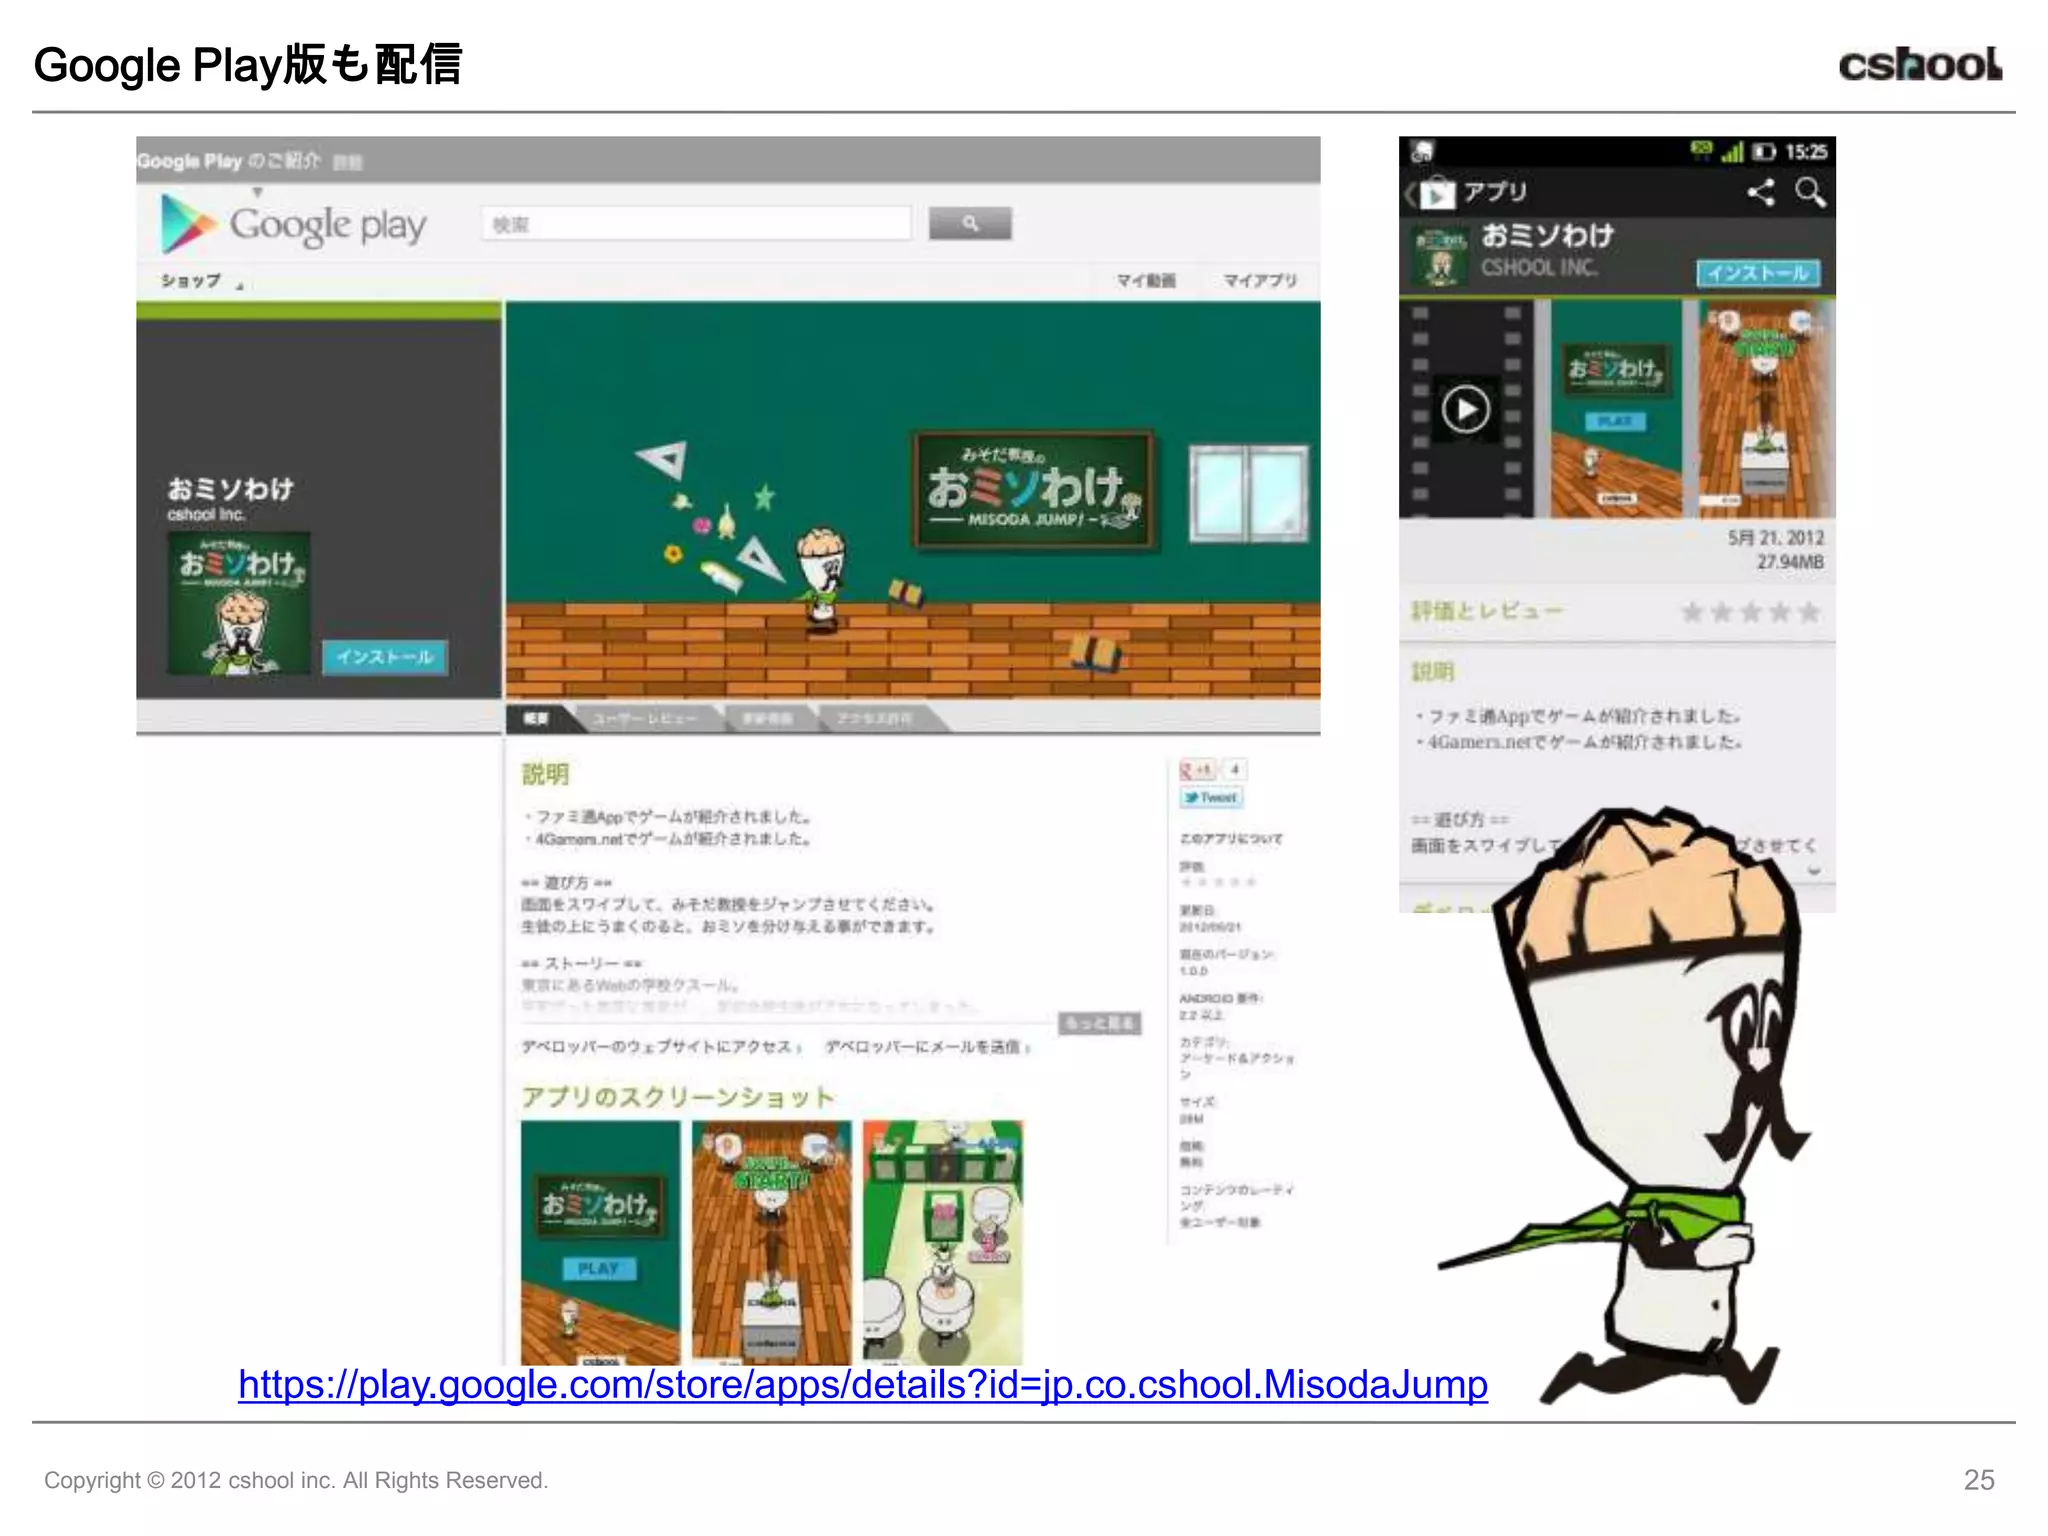Viewport: 2048px width, 1536px height.
Task: Tap the search magnifier icon on phone
Action: [x=1810, y=192]
